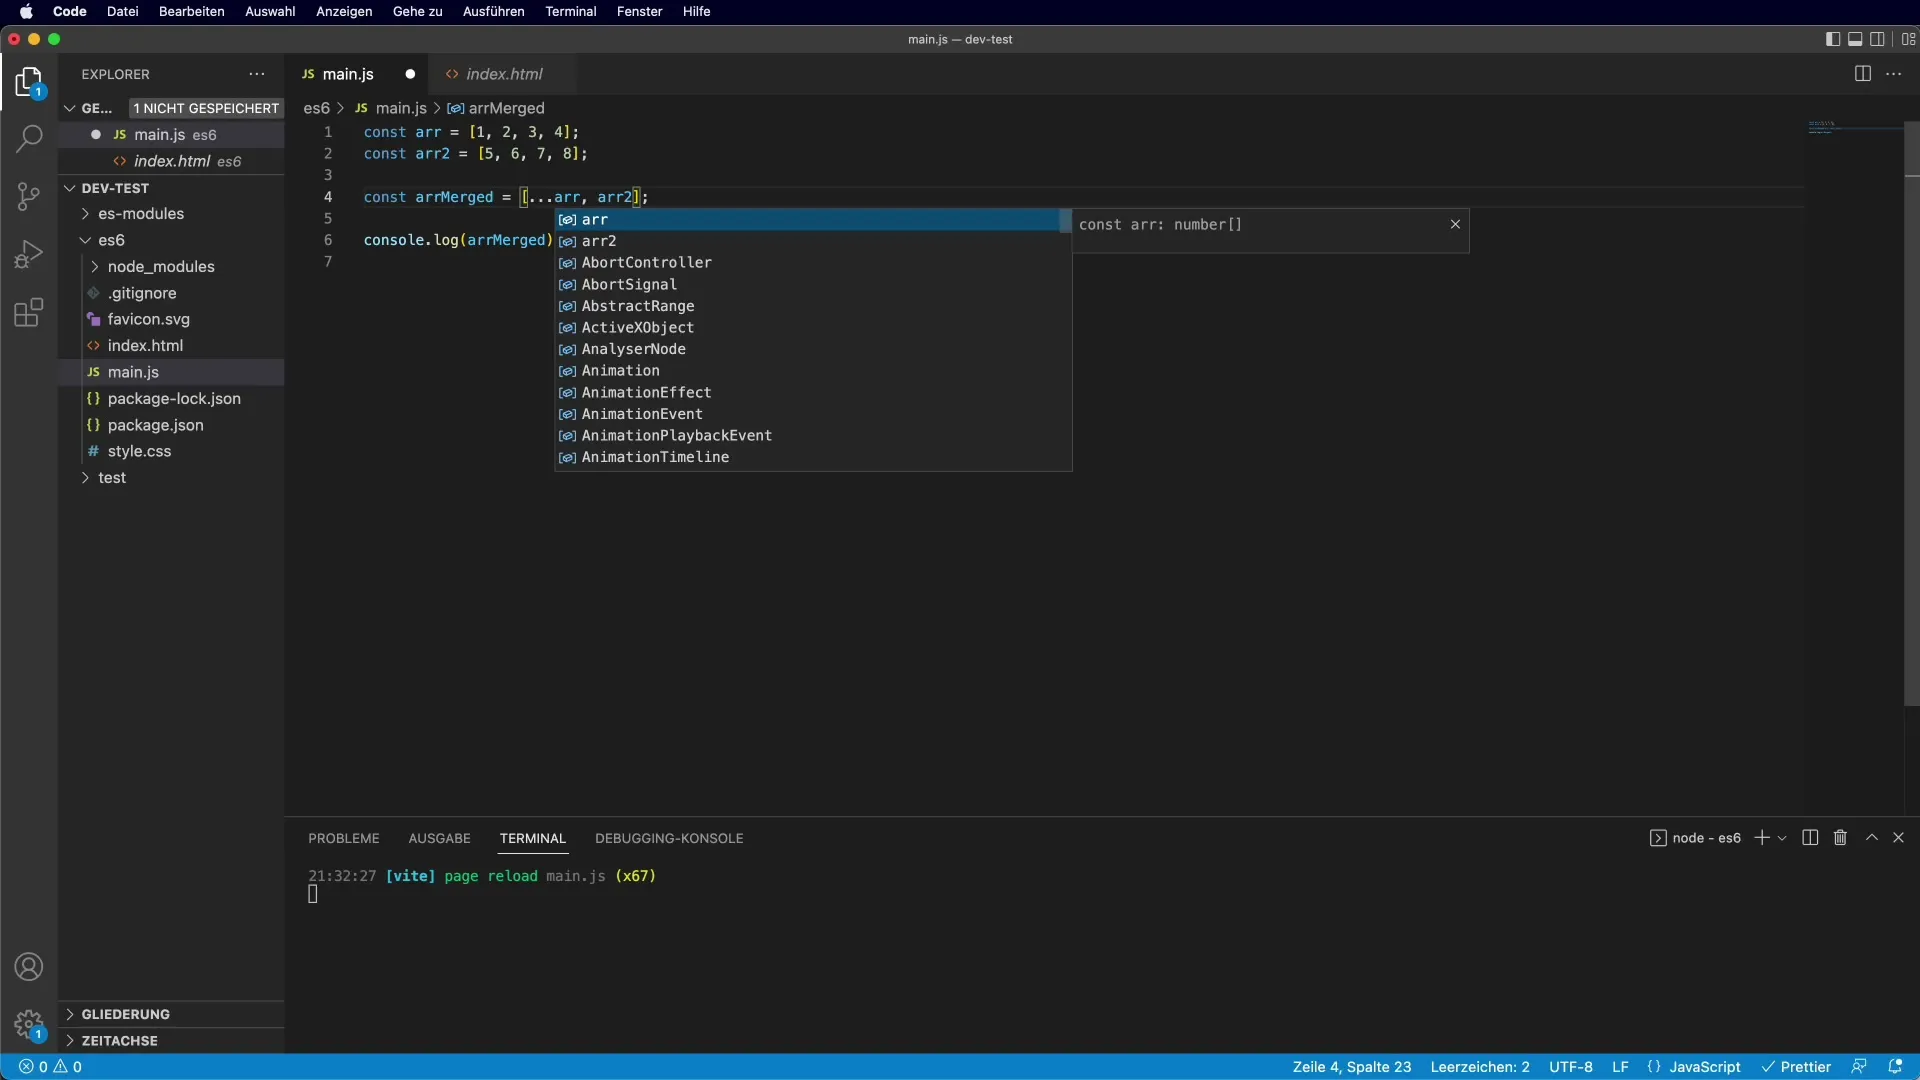The width and height of the screenshot is (1920, 1080).
Task: Maximize the panel size chevron
Action: click(x=1872, y=838)
